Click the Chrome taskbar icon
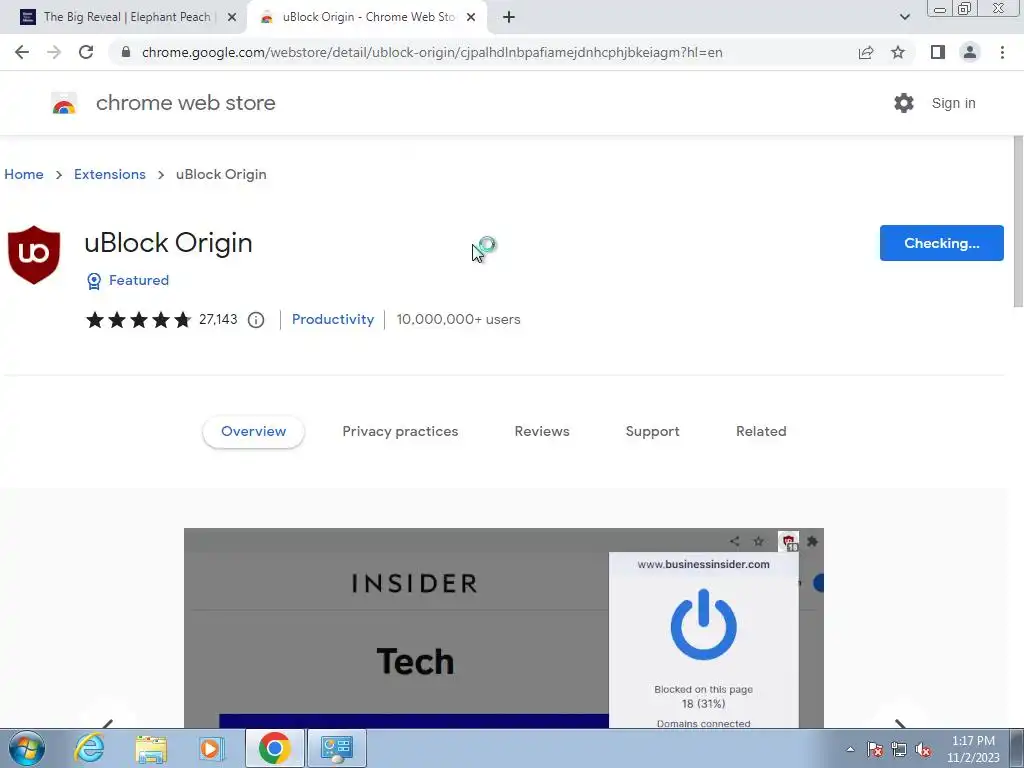 click(274, 748)
